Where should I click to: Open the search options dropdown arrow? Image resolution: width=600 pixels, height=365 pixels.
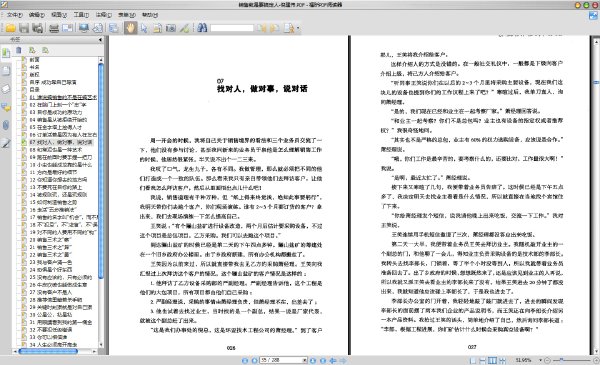click(x=298, y=28)
